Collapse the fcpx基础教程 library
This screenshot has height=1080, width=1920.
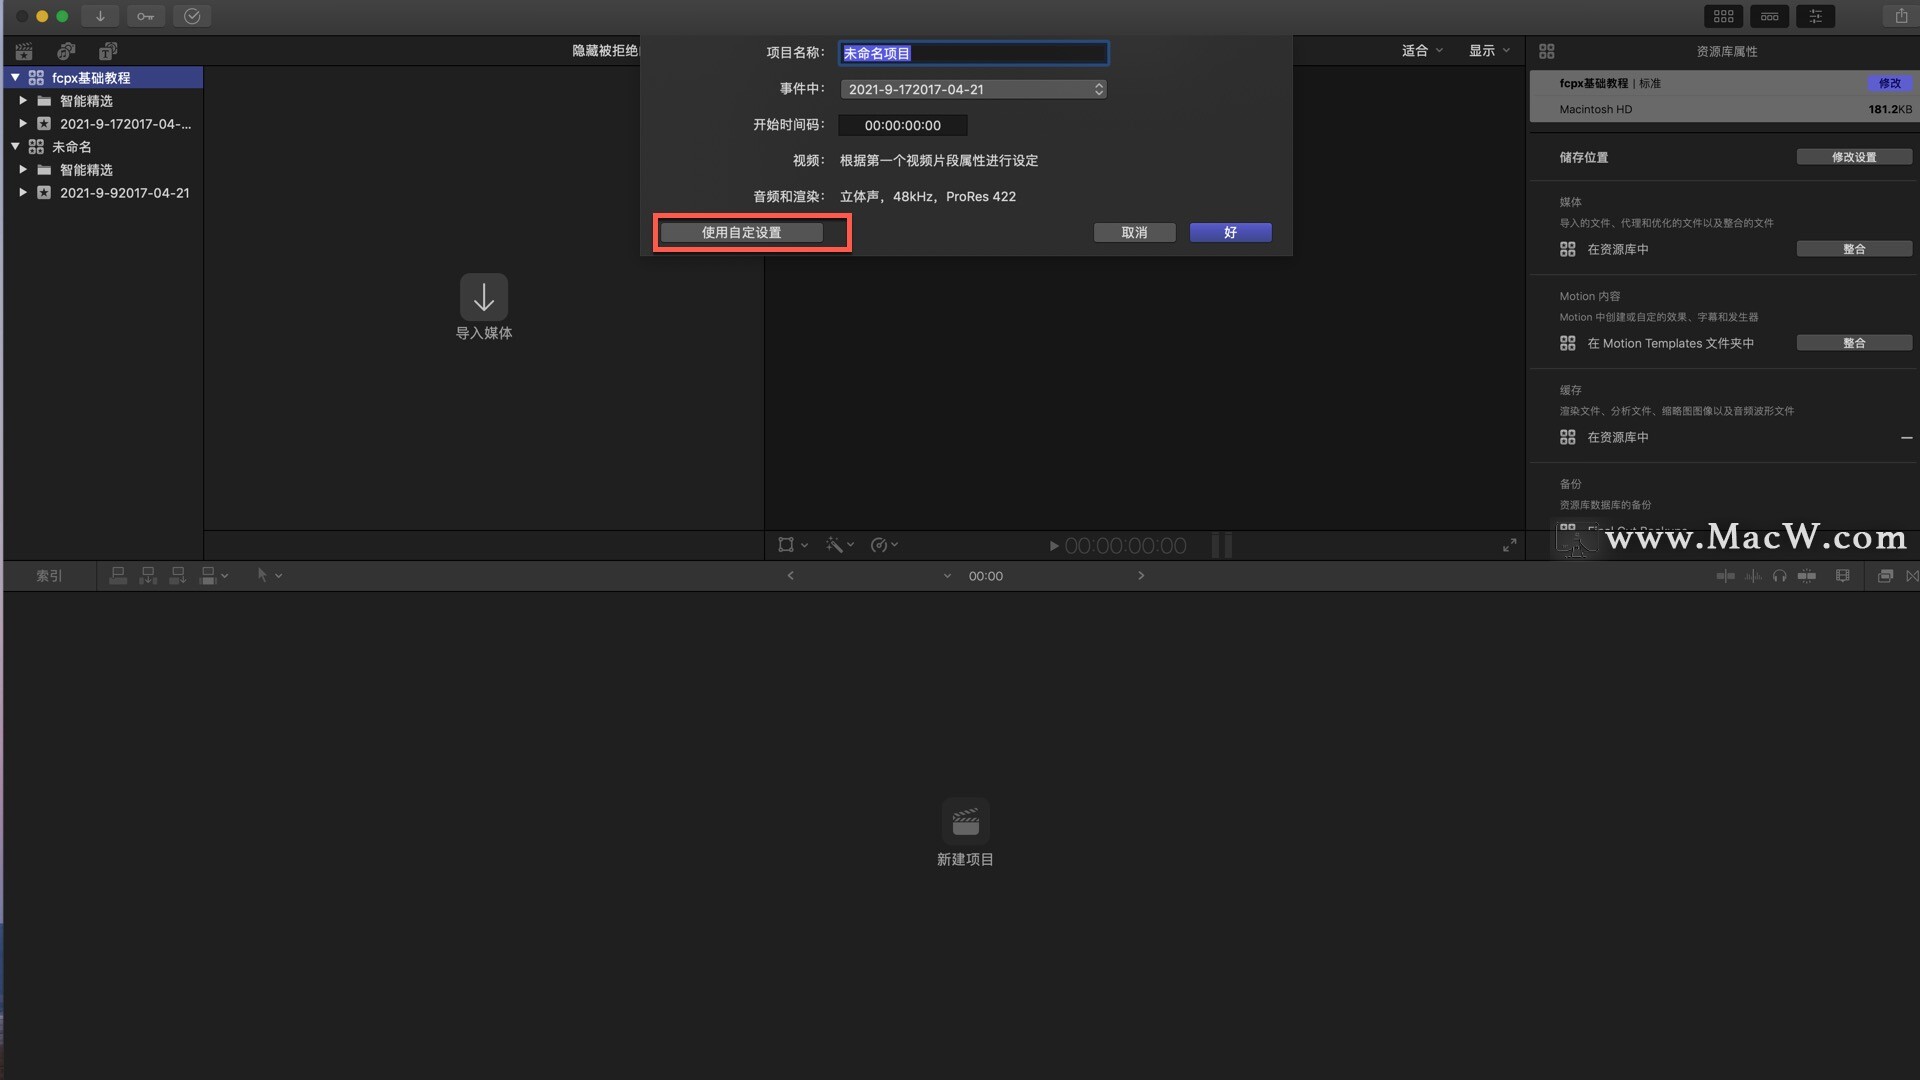(15, 78)
